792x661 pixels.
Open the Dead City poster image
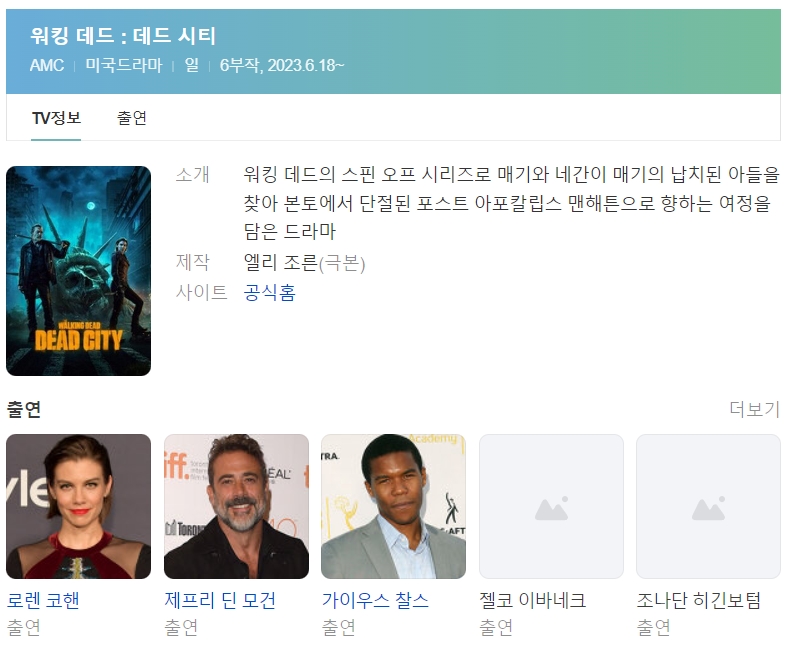[x=78, y=271]
